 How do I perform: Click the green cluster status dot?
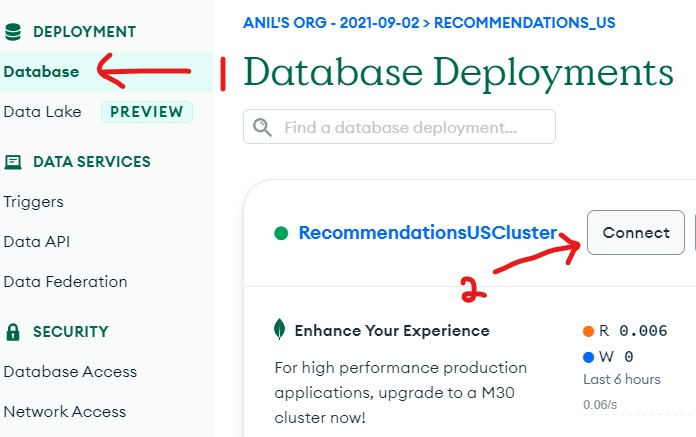[x=281, y=233]
